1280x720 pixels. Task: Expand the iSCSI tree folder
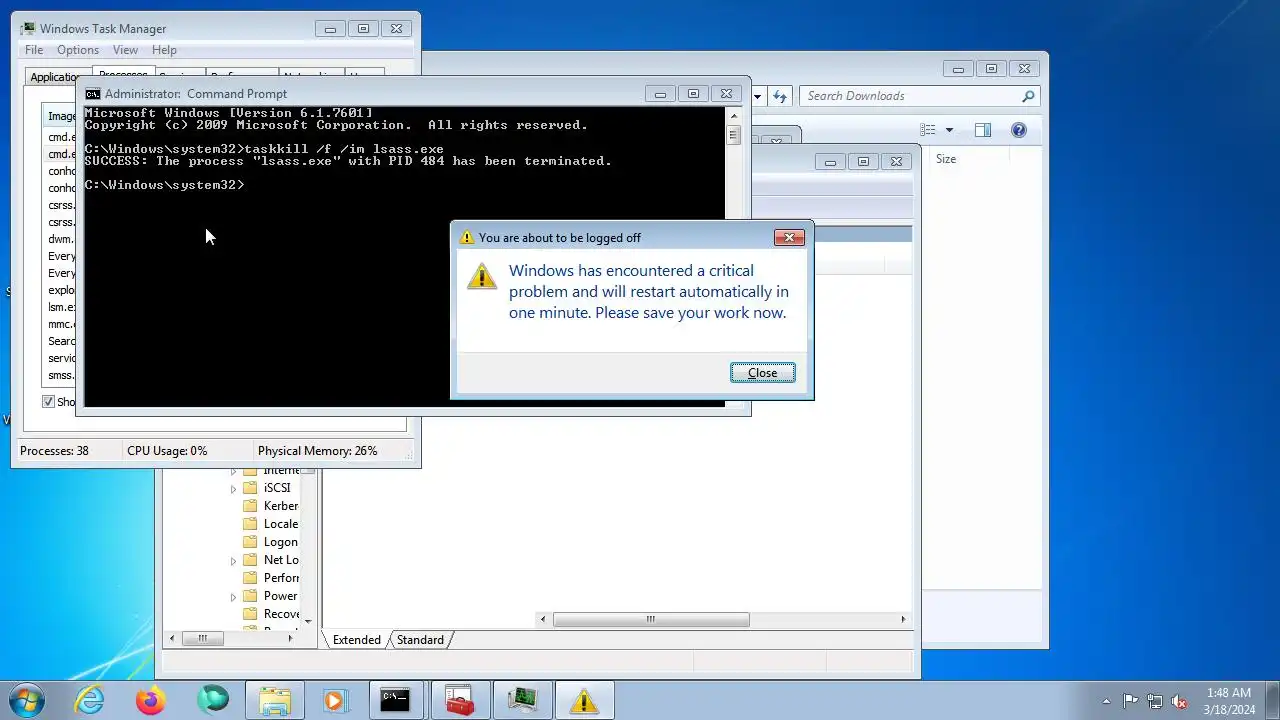pyautogui.click(x=234, y=489)
